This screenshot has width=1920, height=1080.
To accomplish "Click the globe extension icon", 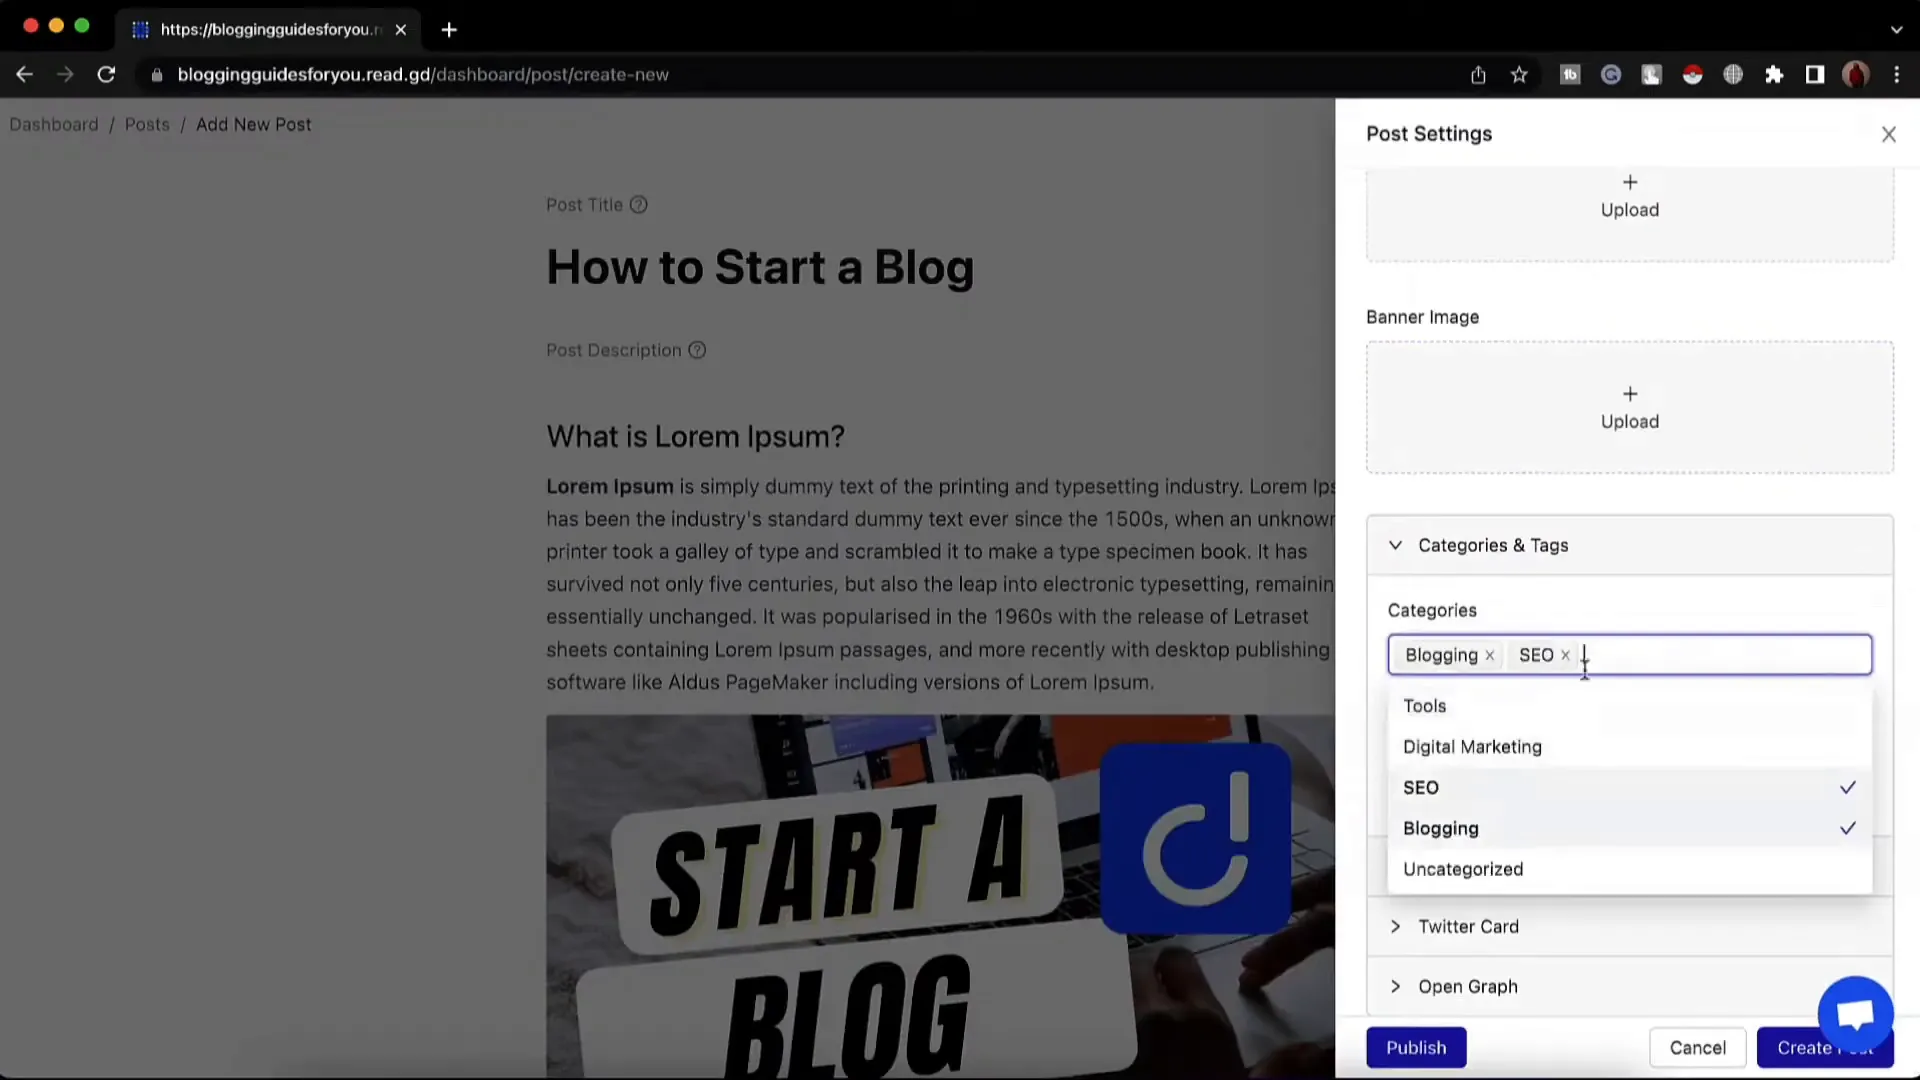I will (x=1733, y=75).
